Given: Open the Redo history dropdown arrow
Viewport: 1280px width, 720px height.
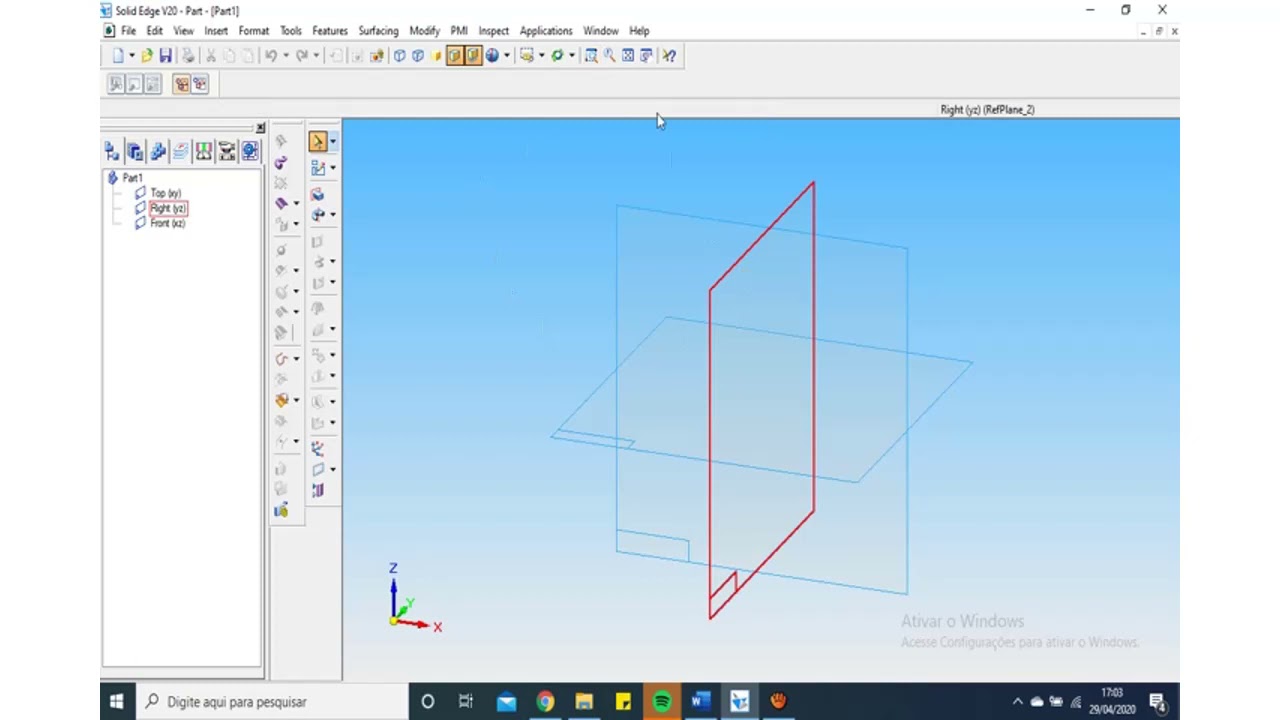Looking at the screenshot, I should click(315, 56).
